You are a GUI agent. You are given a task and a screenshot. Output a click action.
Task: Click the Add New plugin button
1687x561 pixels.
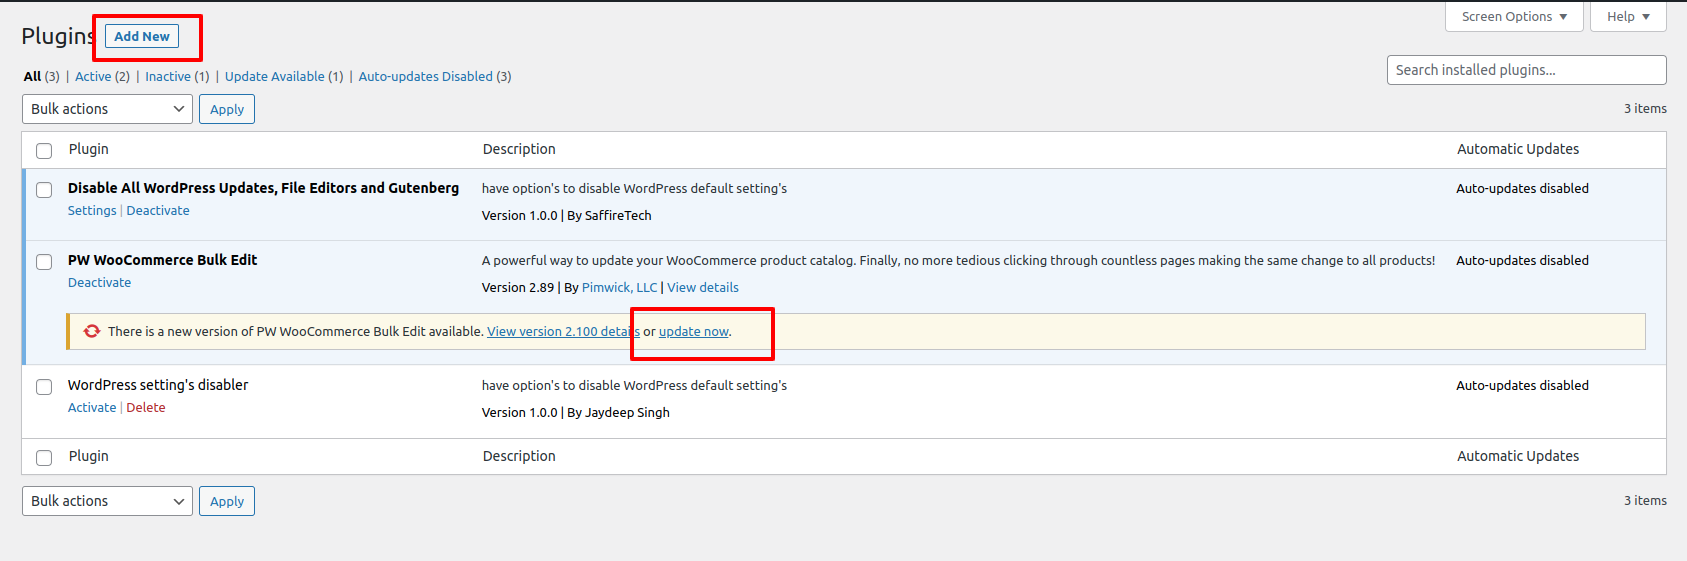point(142,36)
